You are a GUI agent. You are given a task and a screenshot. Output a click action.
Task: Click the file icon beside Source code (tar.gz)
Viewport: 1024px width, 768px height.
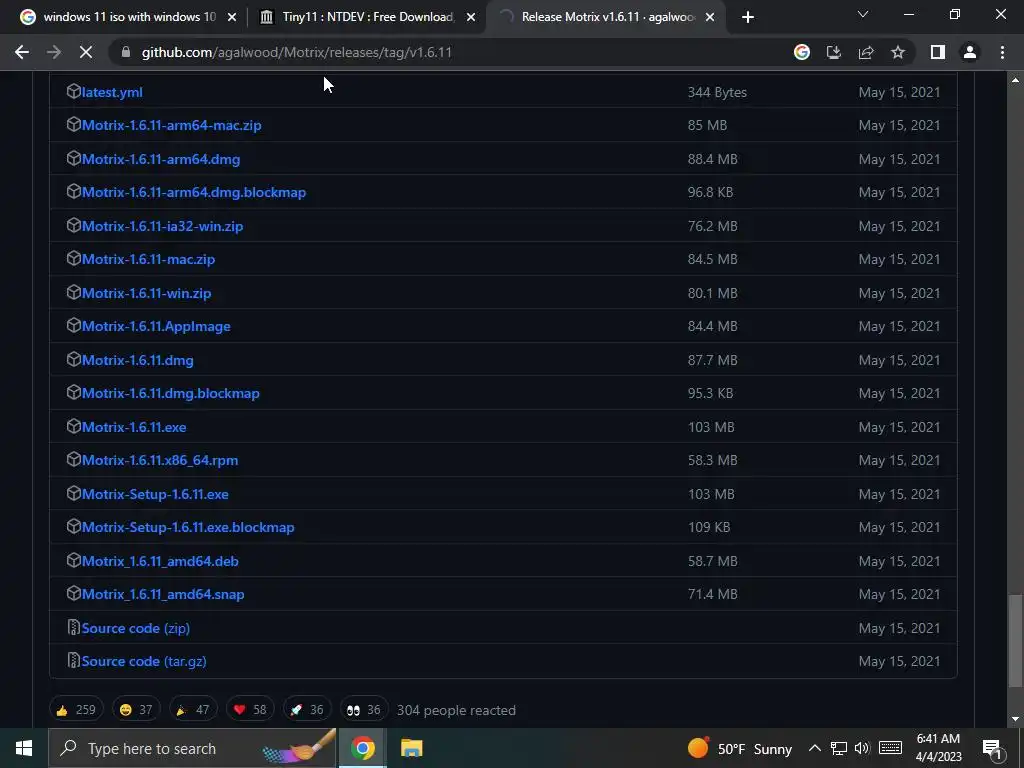(74, 661)
